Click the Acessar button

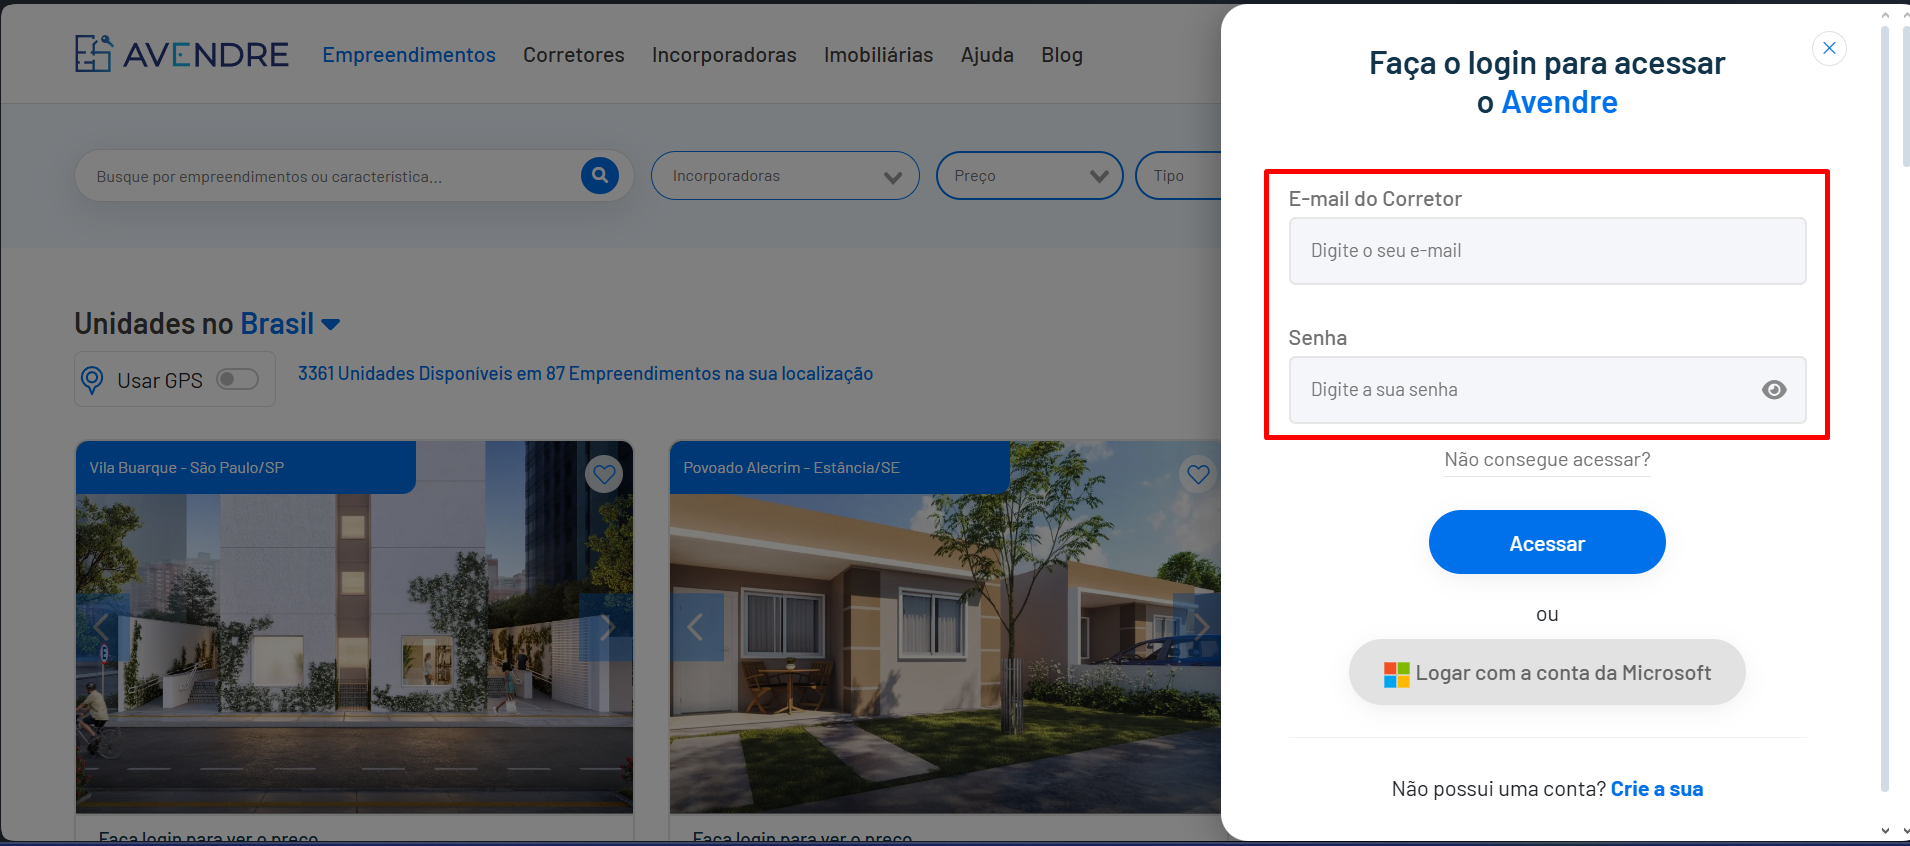[1547, 542]
